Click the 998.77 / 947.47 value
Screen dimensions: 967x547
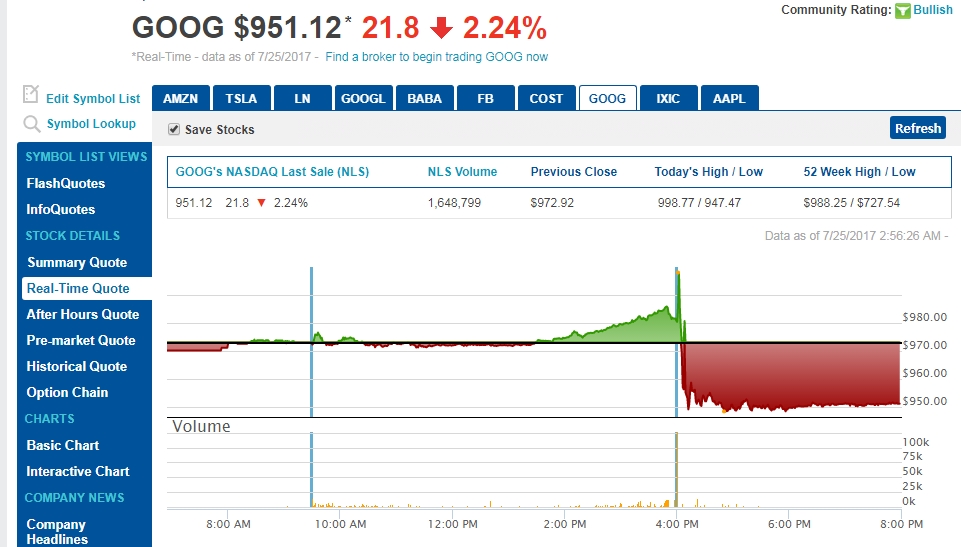[699, 202]
